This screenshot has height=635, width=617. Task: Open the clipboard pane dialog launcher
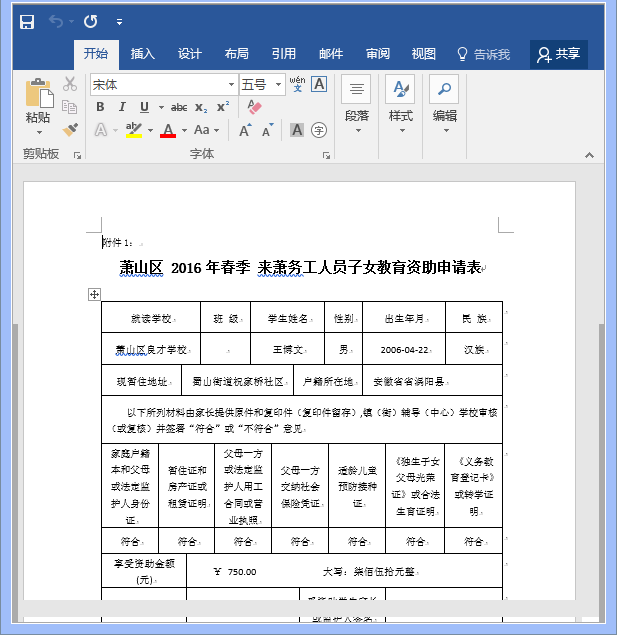point(77,155)
